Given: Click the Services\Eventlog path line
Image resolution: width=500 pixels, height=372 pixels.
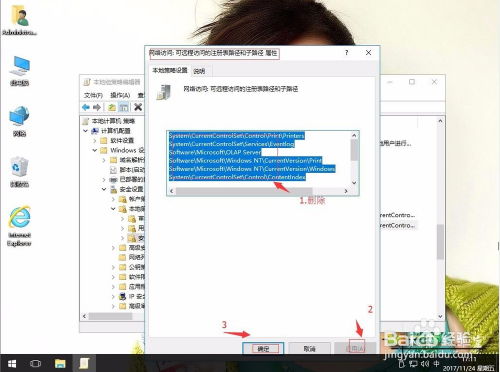Looking at the screenshot, I should coord(231,144).
